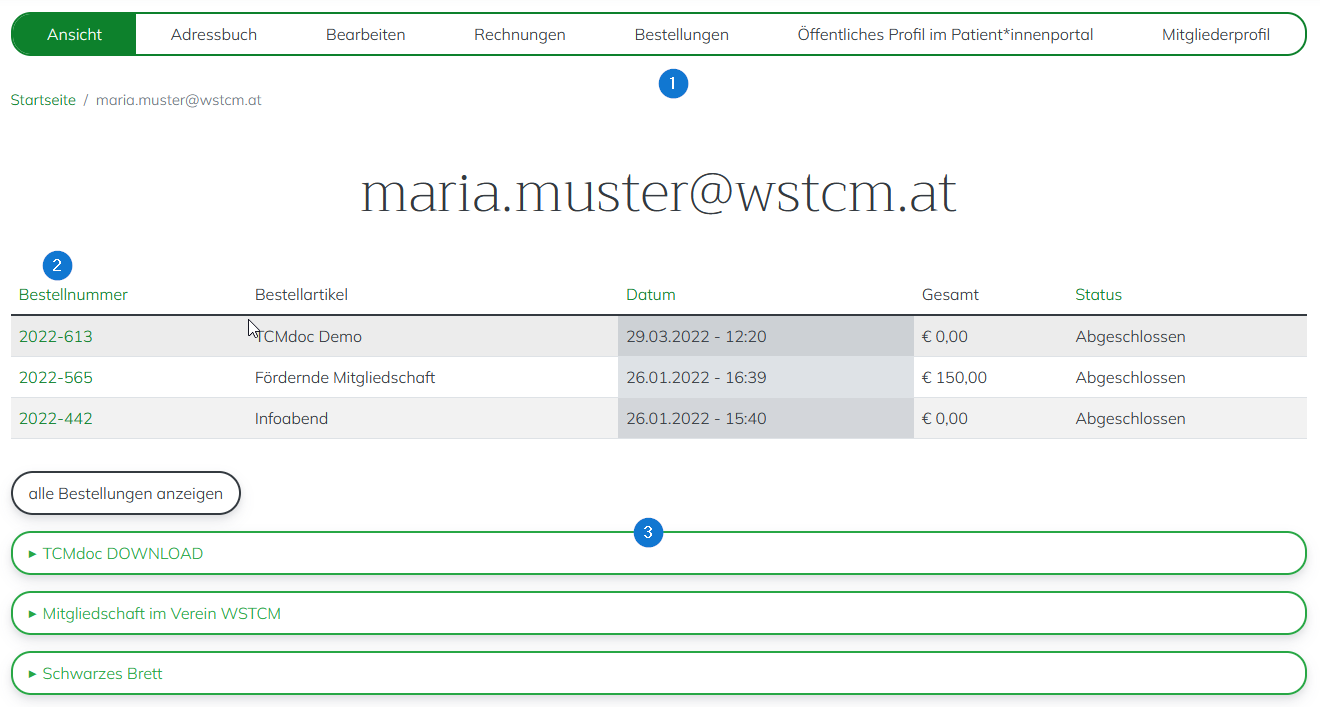Open order 2022-442 link
Image resolution: width=1320 pixels, height=707 pixels.
56,419
